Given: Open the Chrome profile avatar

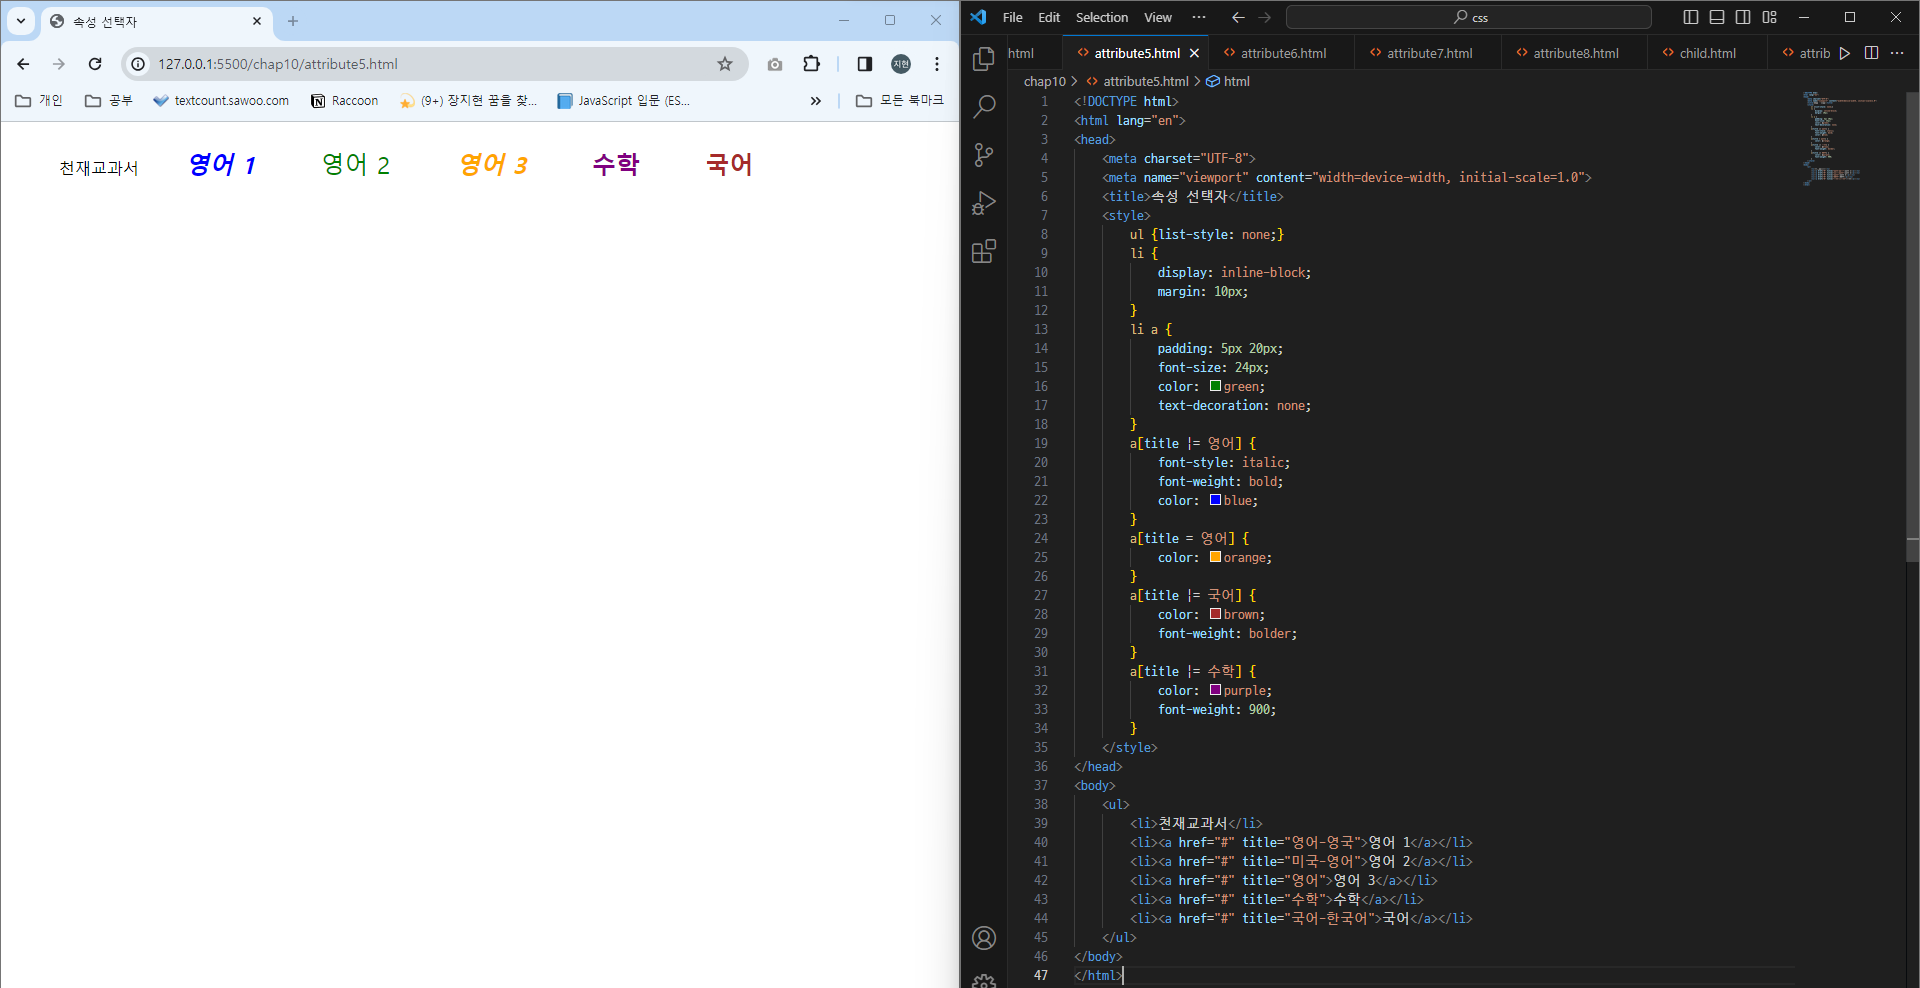Looking at the screenshot, I should pyautogui.click(x=901, y=64).
